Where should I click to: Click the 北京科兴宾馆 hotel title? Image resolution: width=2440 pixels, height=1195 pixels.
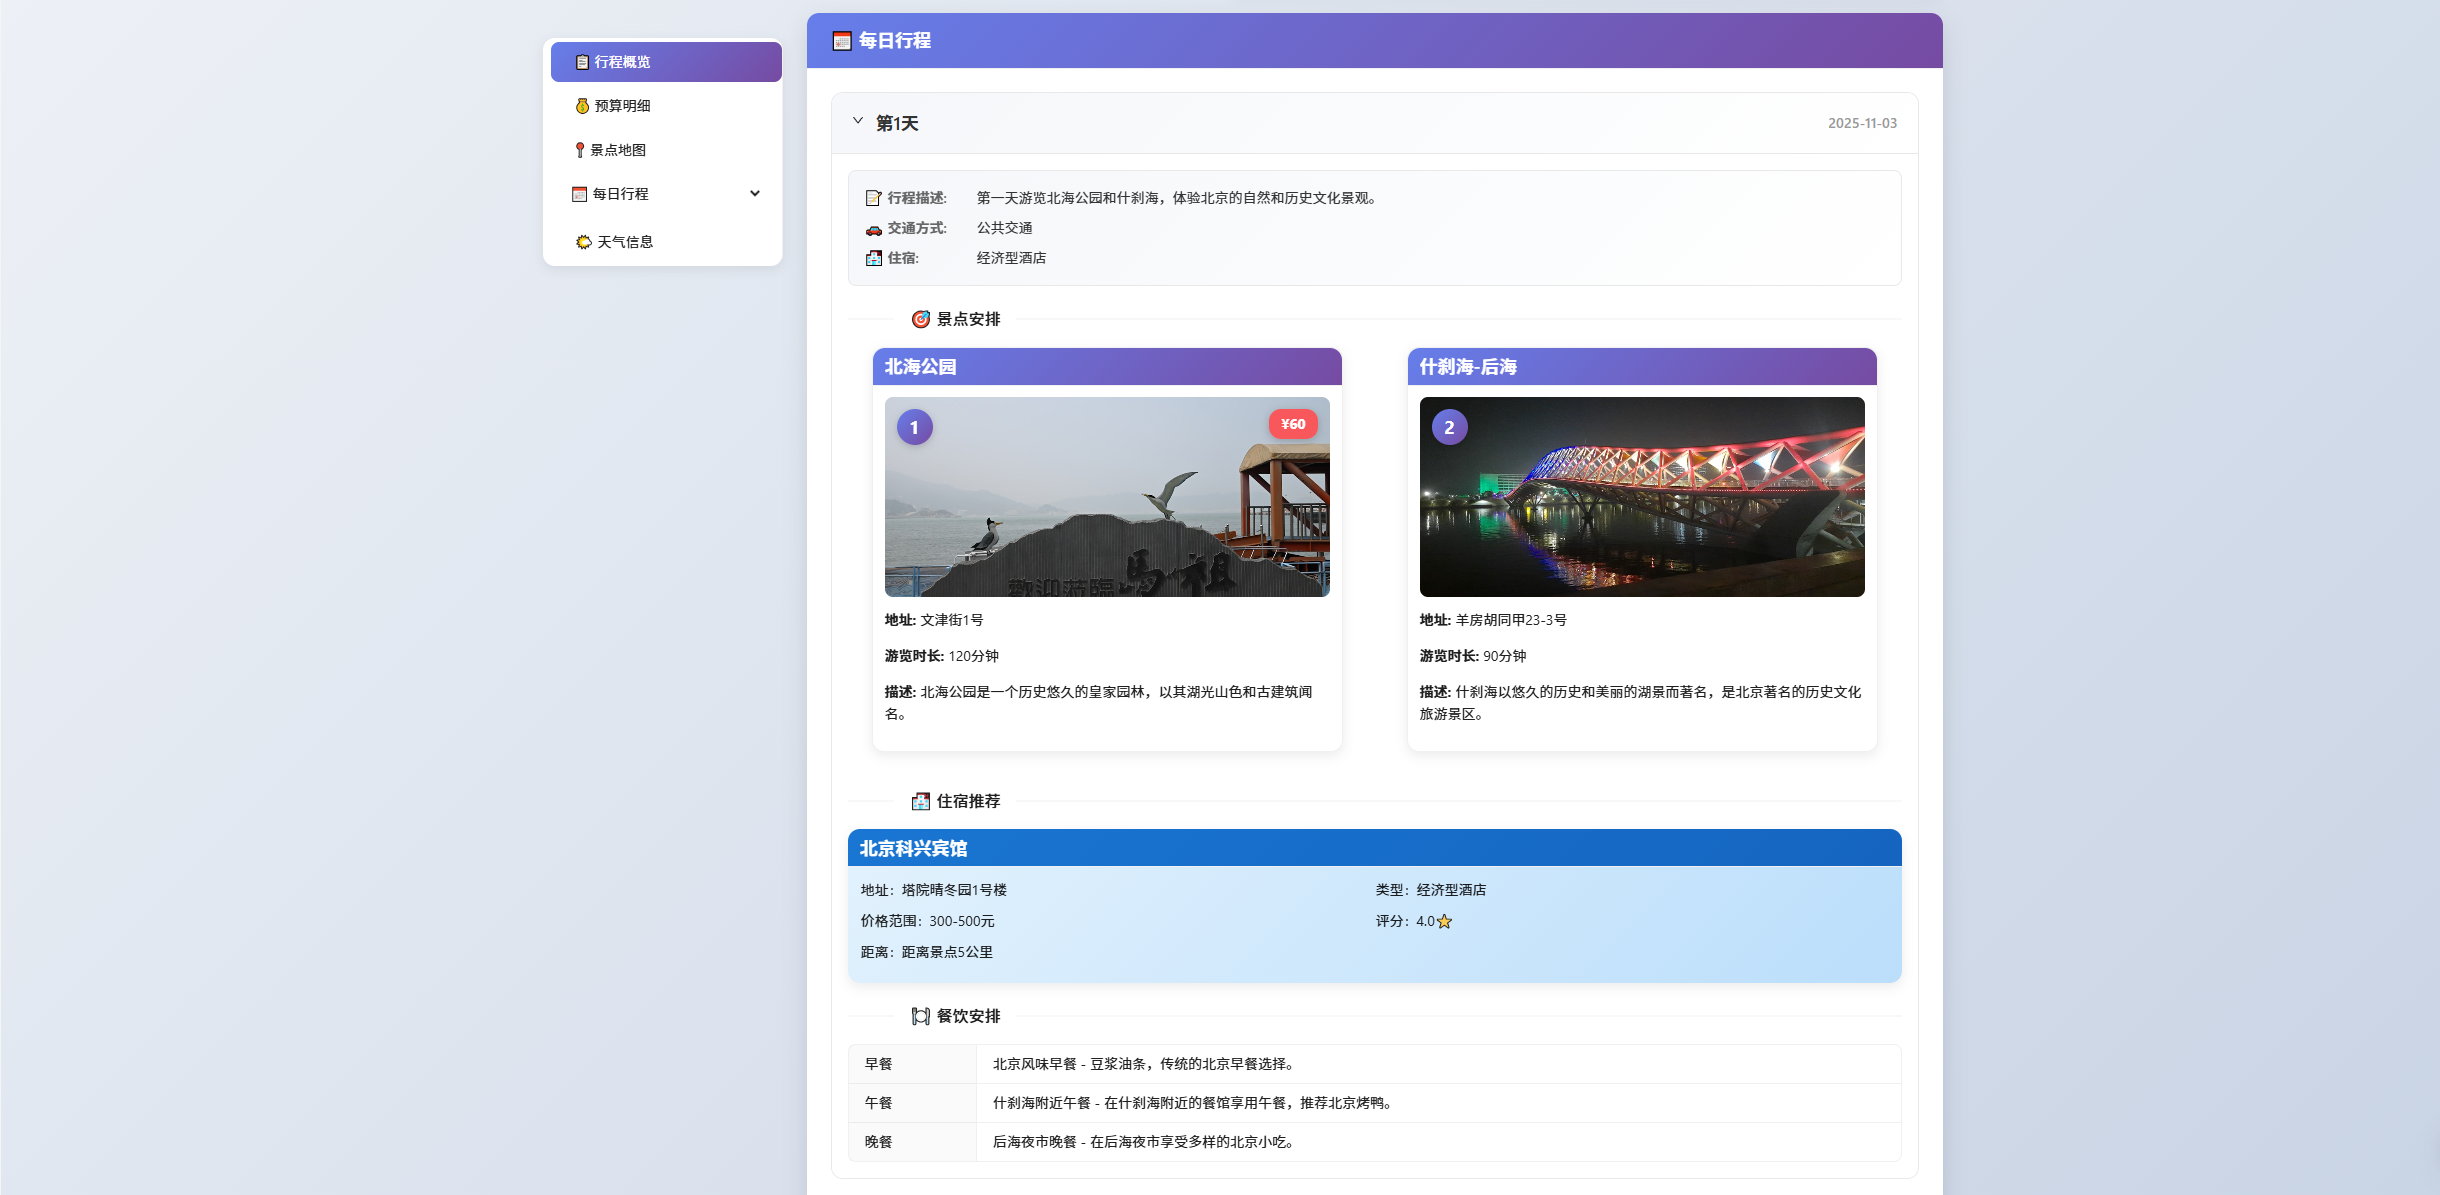pos(913,847)
